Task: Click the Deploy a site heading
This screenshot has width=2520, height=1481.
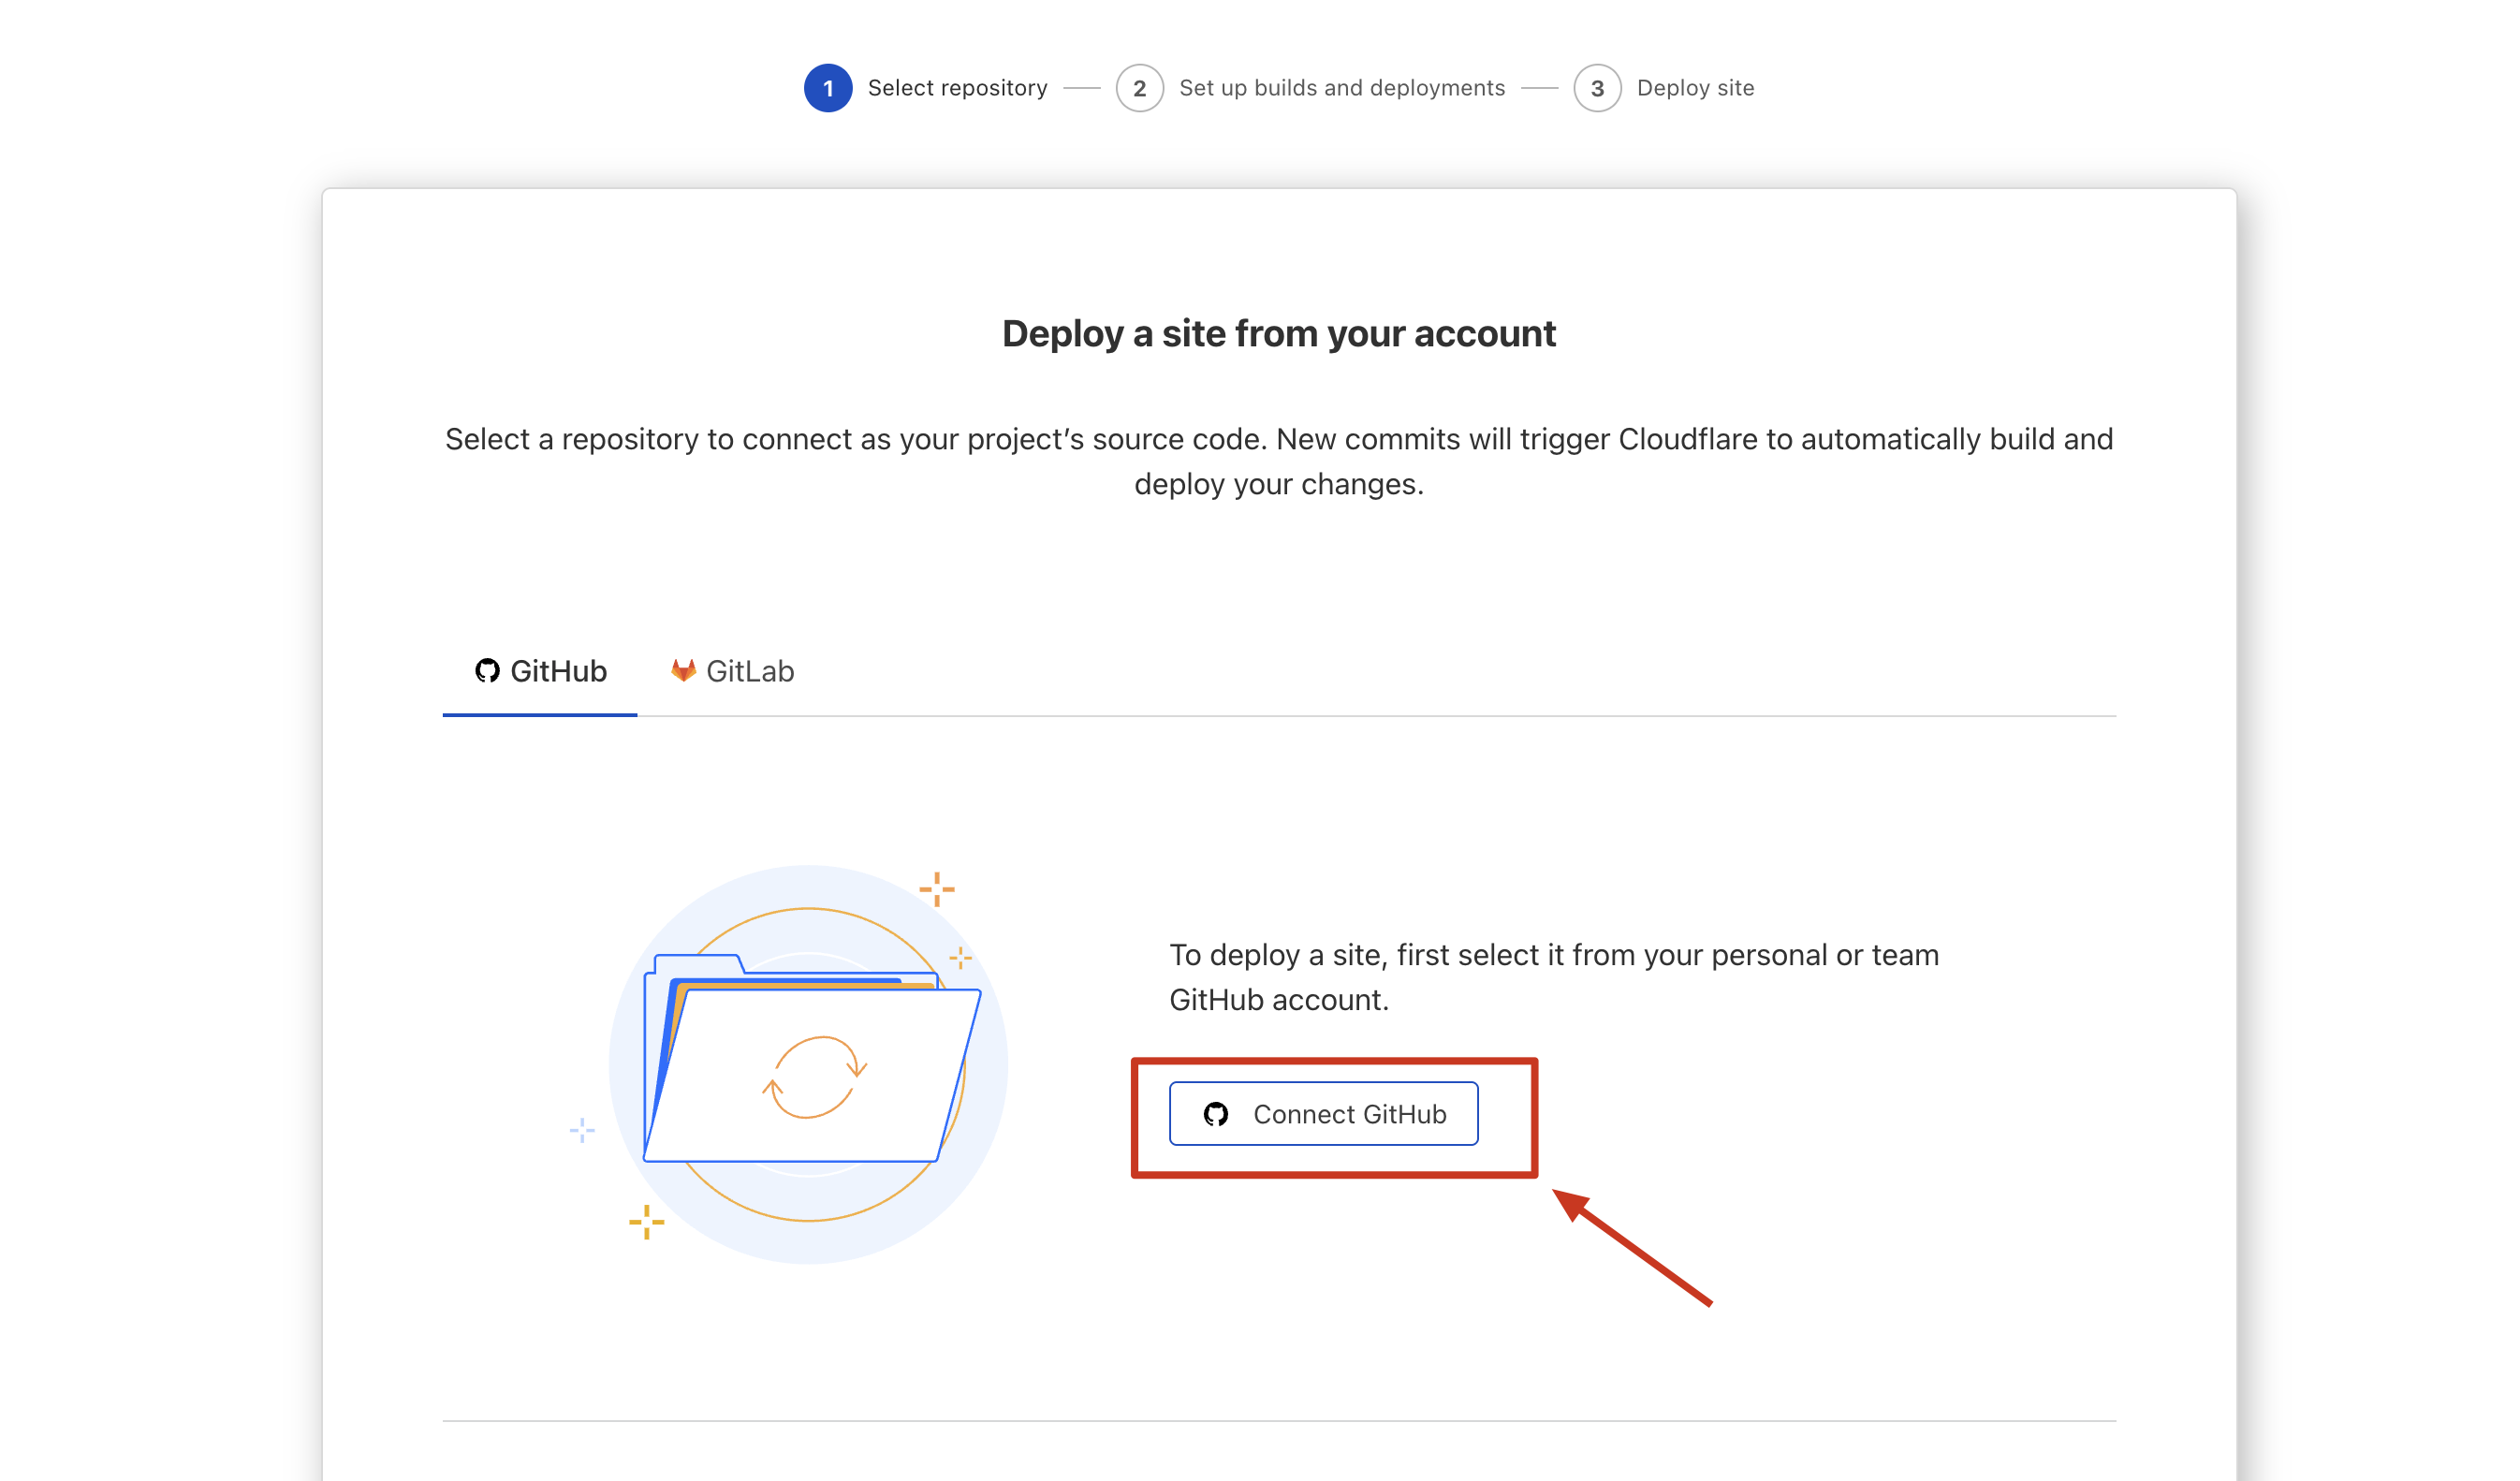Action: (x=1278, y=333)
